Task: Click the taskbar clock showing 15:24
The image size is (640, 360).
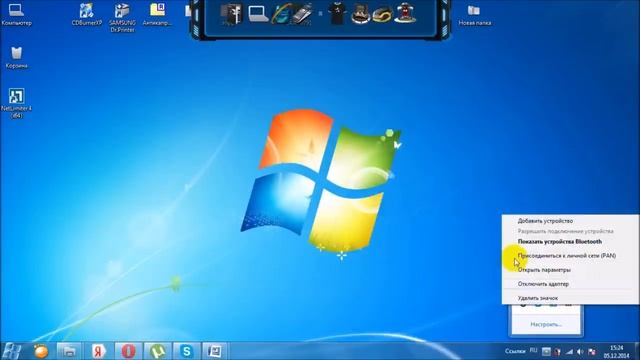Action: pos(616,352)
